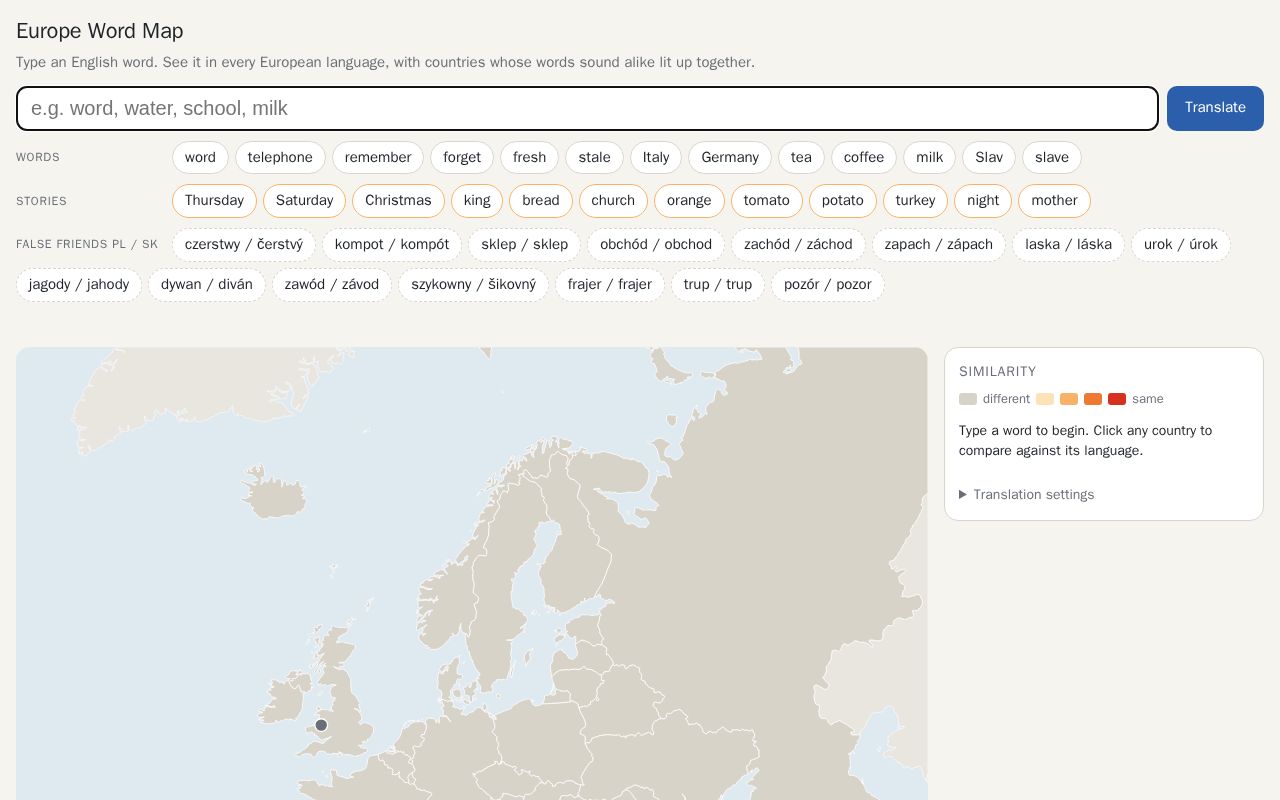Select the 'tea' word chip
Viewport: 1280px width, 800px height.
point(801,157)
